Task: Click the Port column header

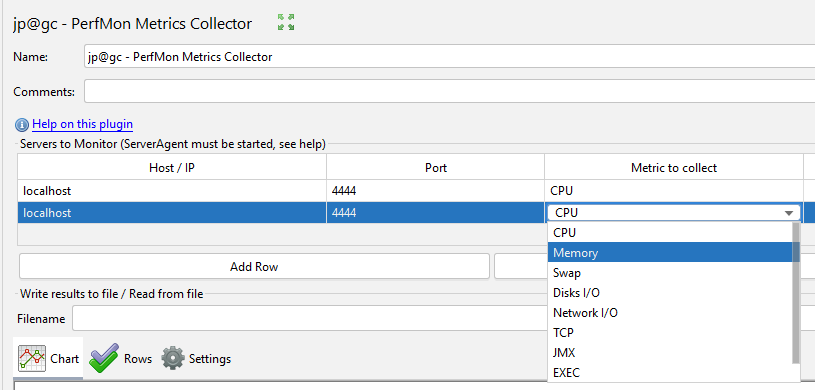Action: coord(436,167)
